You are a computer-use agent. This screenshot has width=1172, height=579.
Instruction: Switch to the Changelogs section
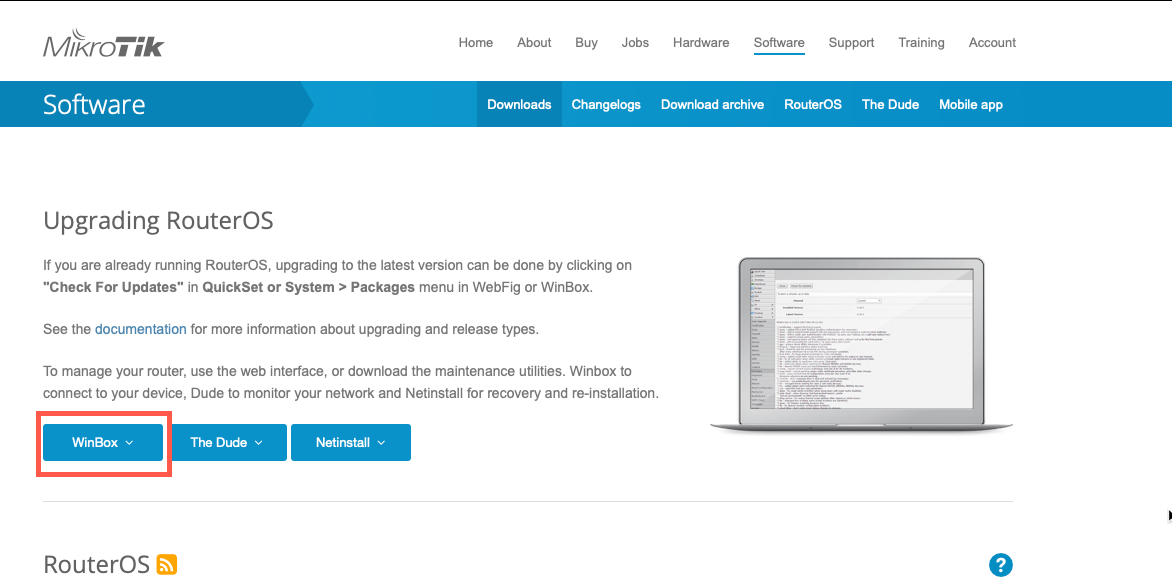coord(606,104)
